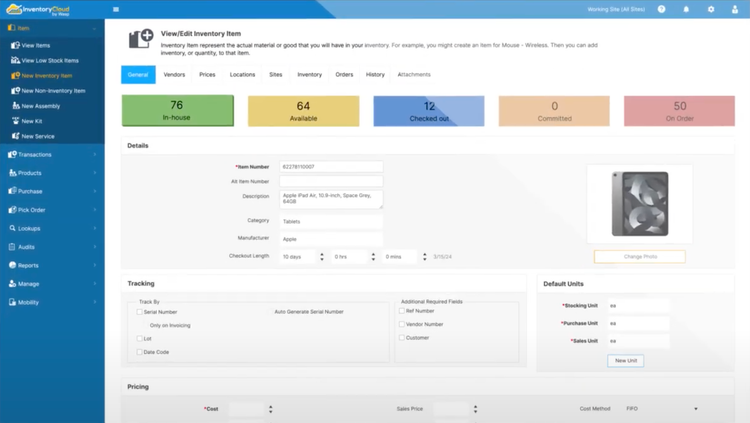Expand the Reports menu chevron
This screenshot has height=423, width=750.
point(95,265)
